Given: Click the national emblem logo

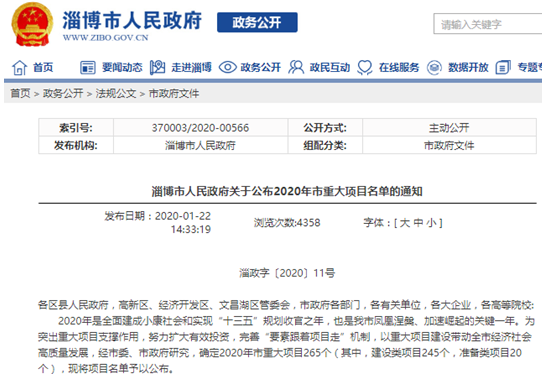Looking at the screenshot, I should click(x=32, y=24).
